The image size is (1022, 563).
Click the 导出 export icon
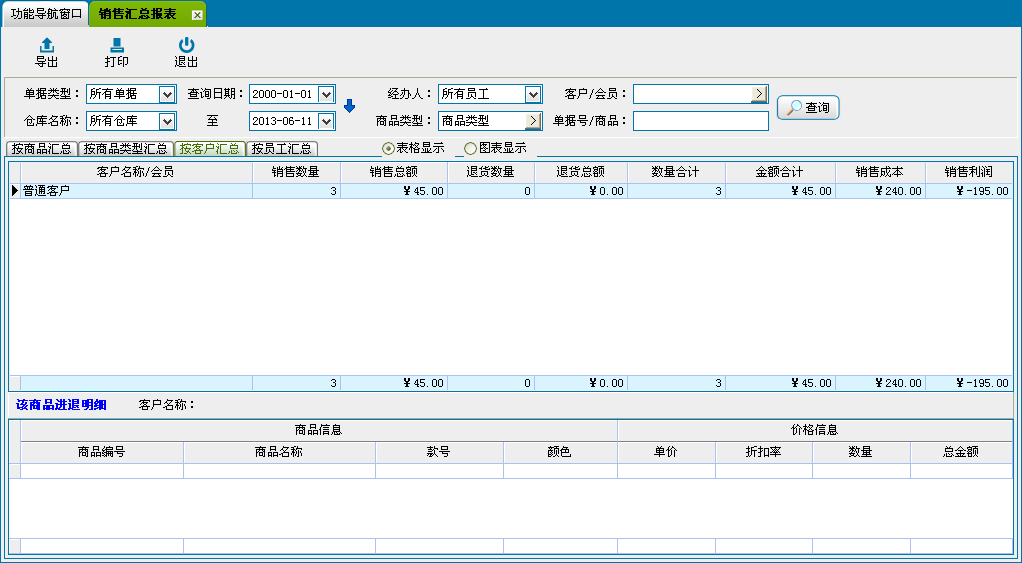pyautogui.click(x=46, y=45)
